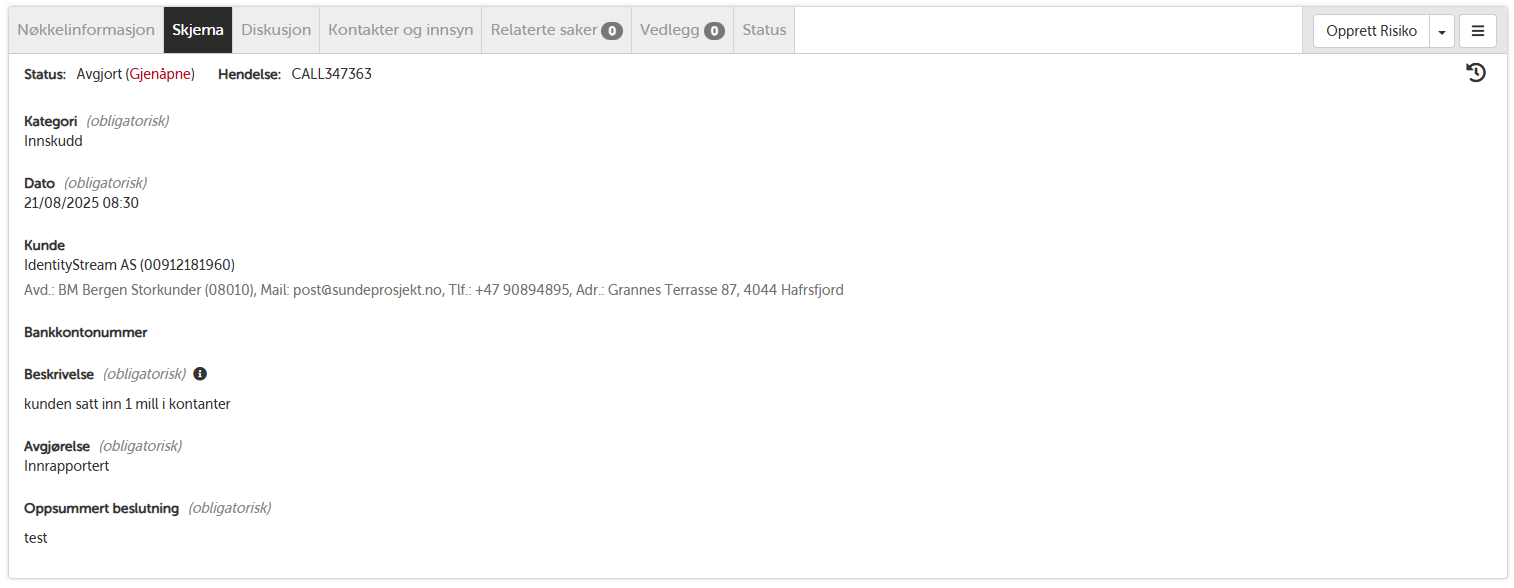The width and height of the screenshot is (1514, 588).
Task: Open the history clock icon
Action: click(x=1475, y=72)
